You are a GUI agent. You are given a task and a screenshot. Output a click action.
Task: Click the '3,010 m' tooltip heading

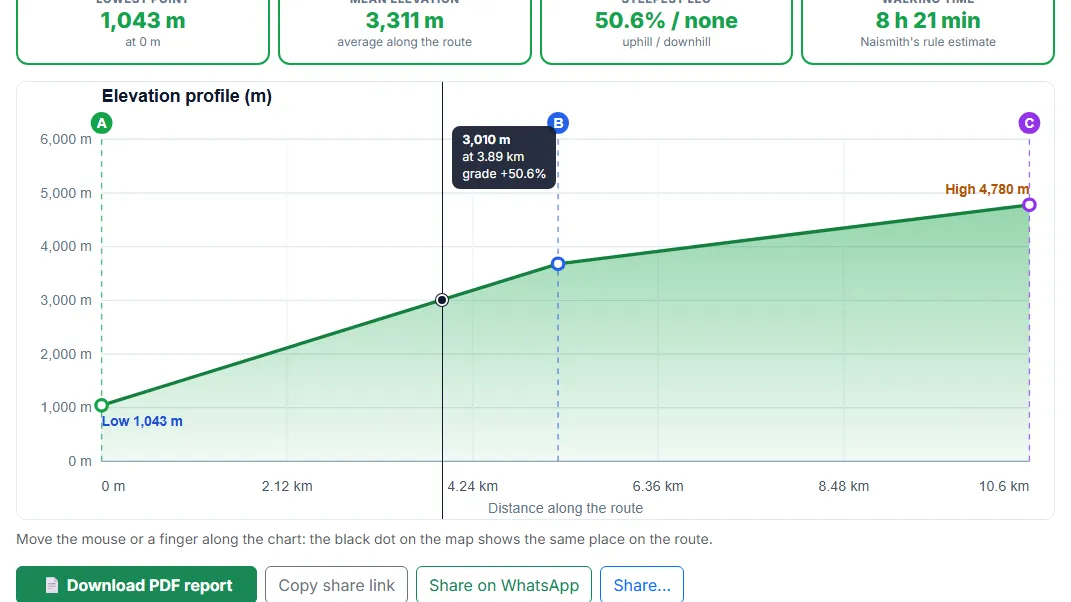pyautogui.click(x=486, y=139)
